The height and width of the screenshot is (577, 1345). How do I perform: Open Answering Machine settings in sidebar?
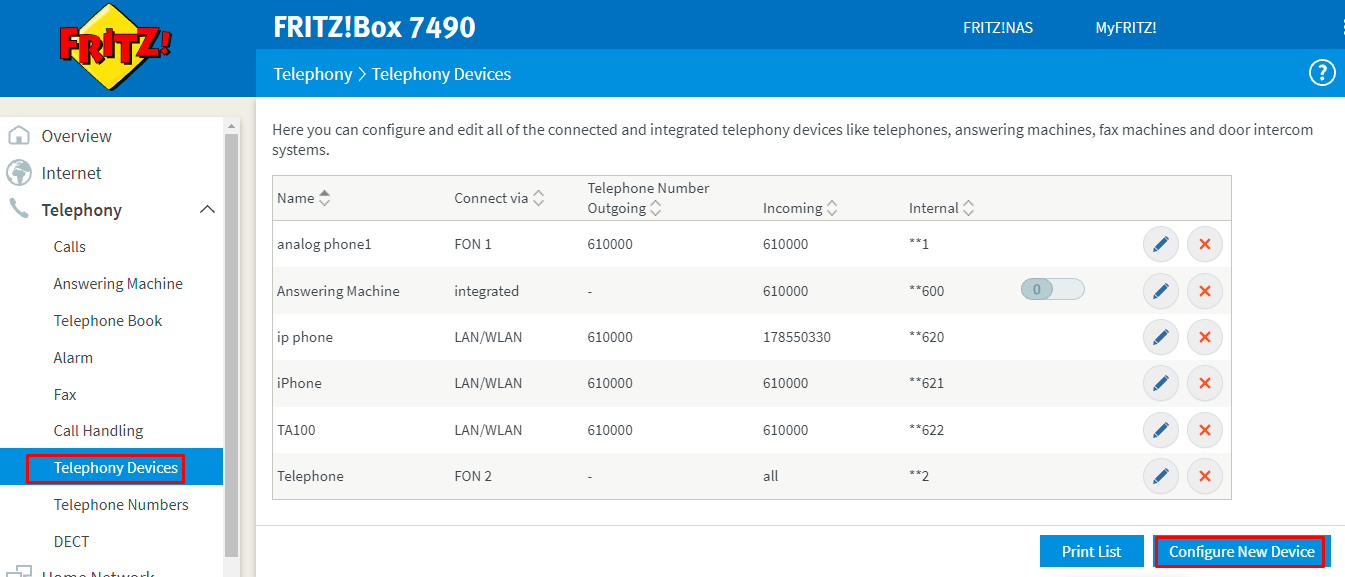click(x=118, y=284)
